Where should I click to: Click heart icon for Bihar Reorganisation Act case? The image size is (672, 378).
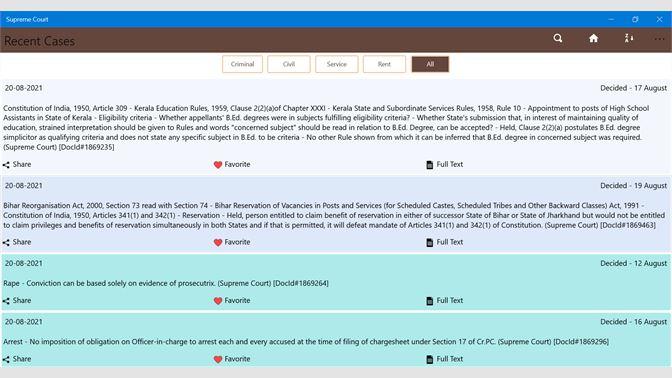218,242
